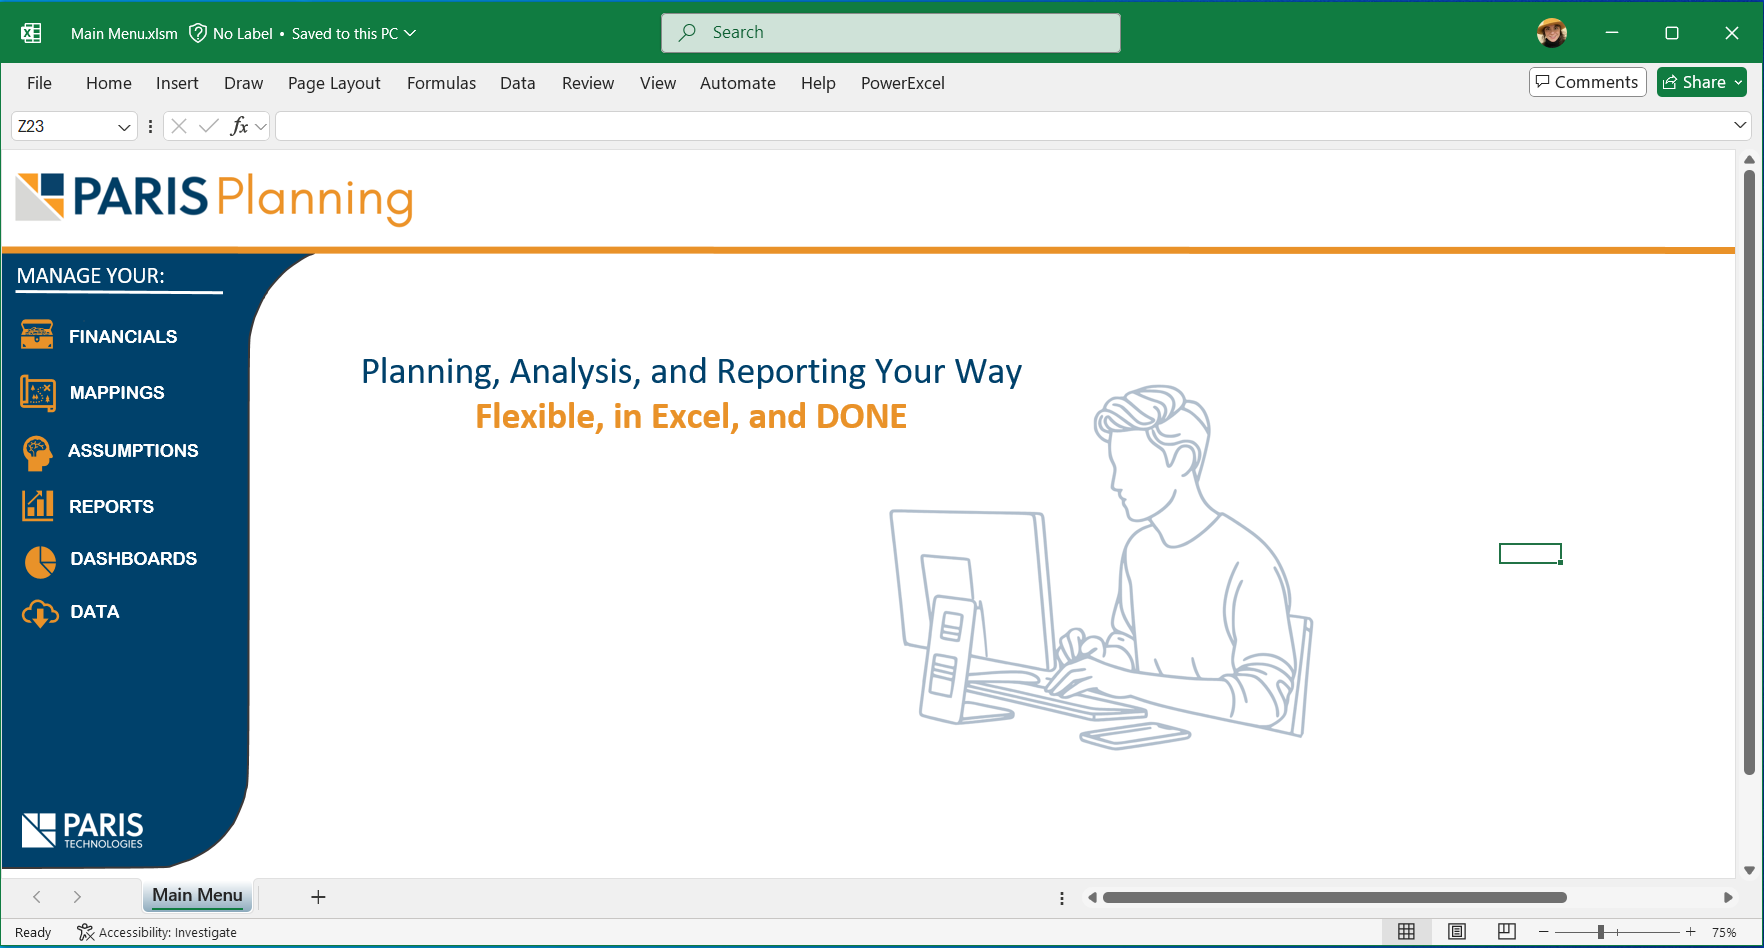1764x948 pixels.
Task: Click the Mappings map icon
Action: [38, 393]
